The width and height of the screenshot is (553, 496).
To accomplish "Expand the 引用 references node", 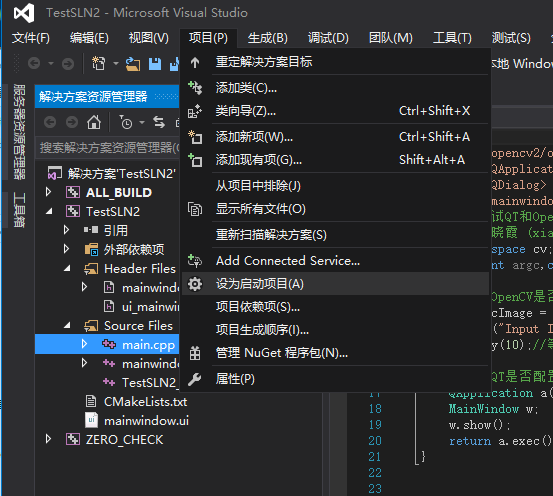I will pos(66,230).
